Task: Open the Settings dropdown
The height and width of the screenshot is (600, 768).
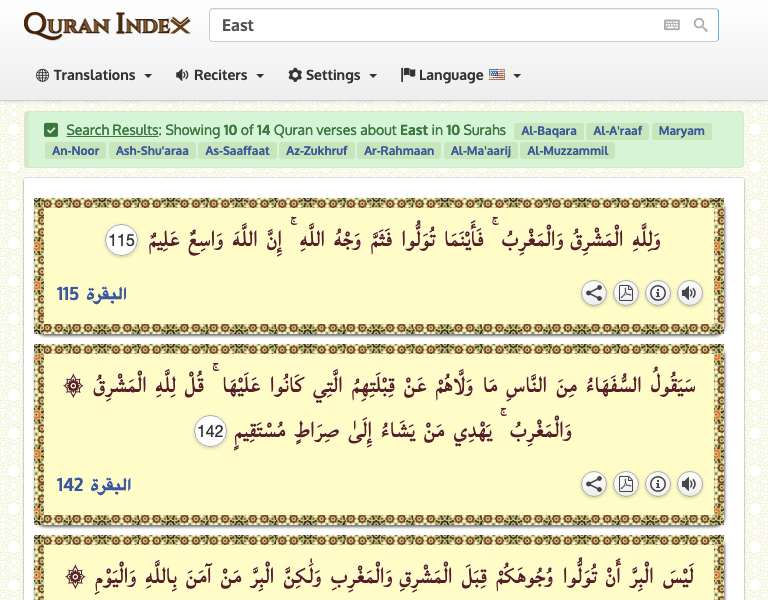Action: pyautogui.click(x=333, y=75)
